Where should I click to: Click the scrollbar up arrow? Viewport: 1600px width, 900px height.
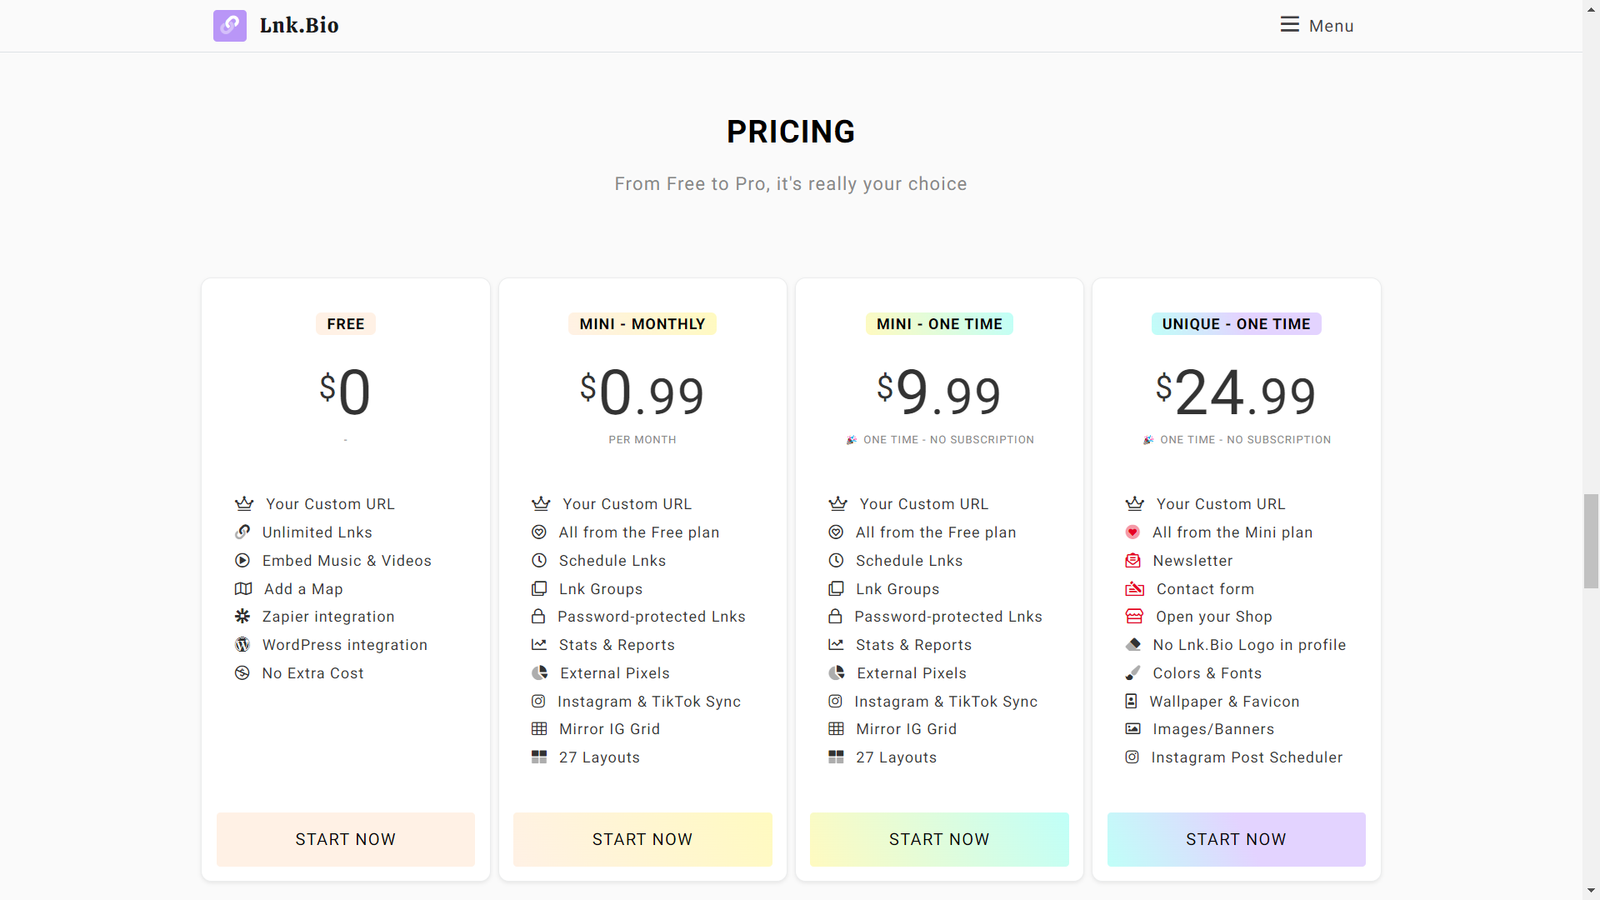pos(1591,8)
